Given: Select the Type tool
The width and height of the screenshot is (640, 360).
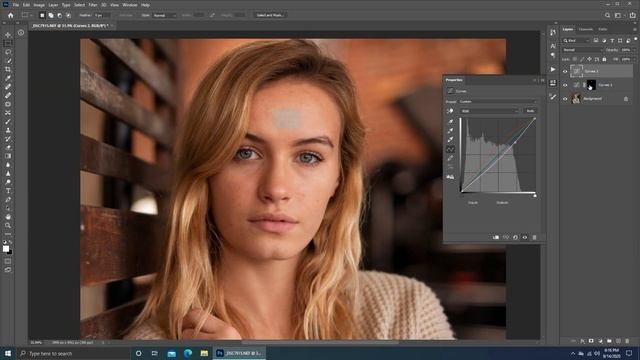Looking at the screenshot, I should [8, 191].
